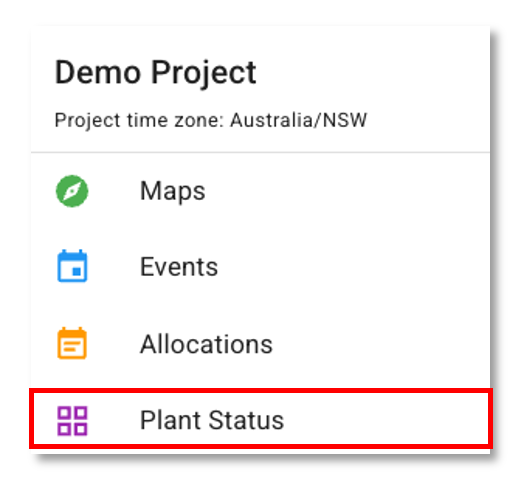
Task: Click the orange Allocations calendar icon
Action: pyautogui.click(x=72, y=343)
